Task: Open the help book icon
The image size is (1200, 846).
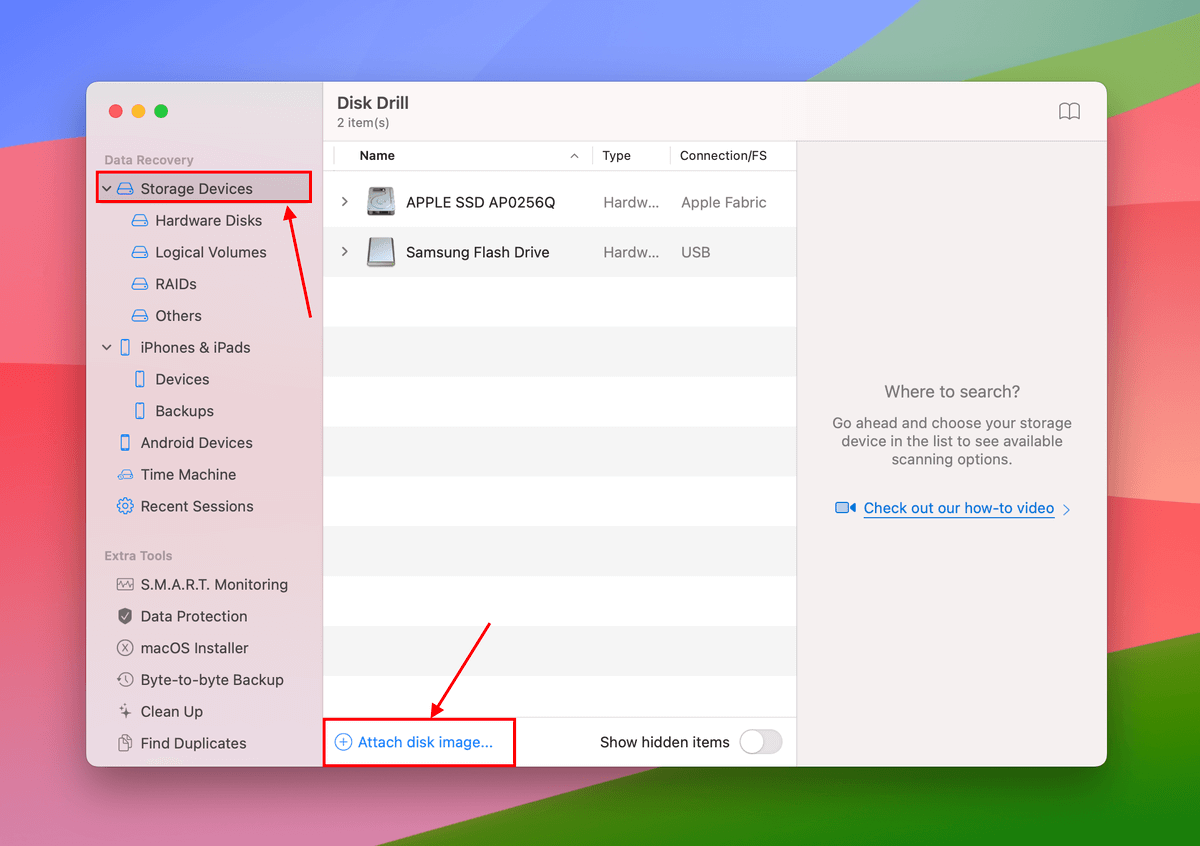Action: 1069,111
